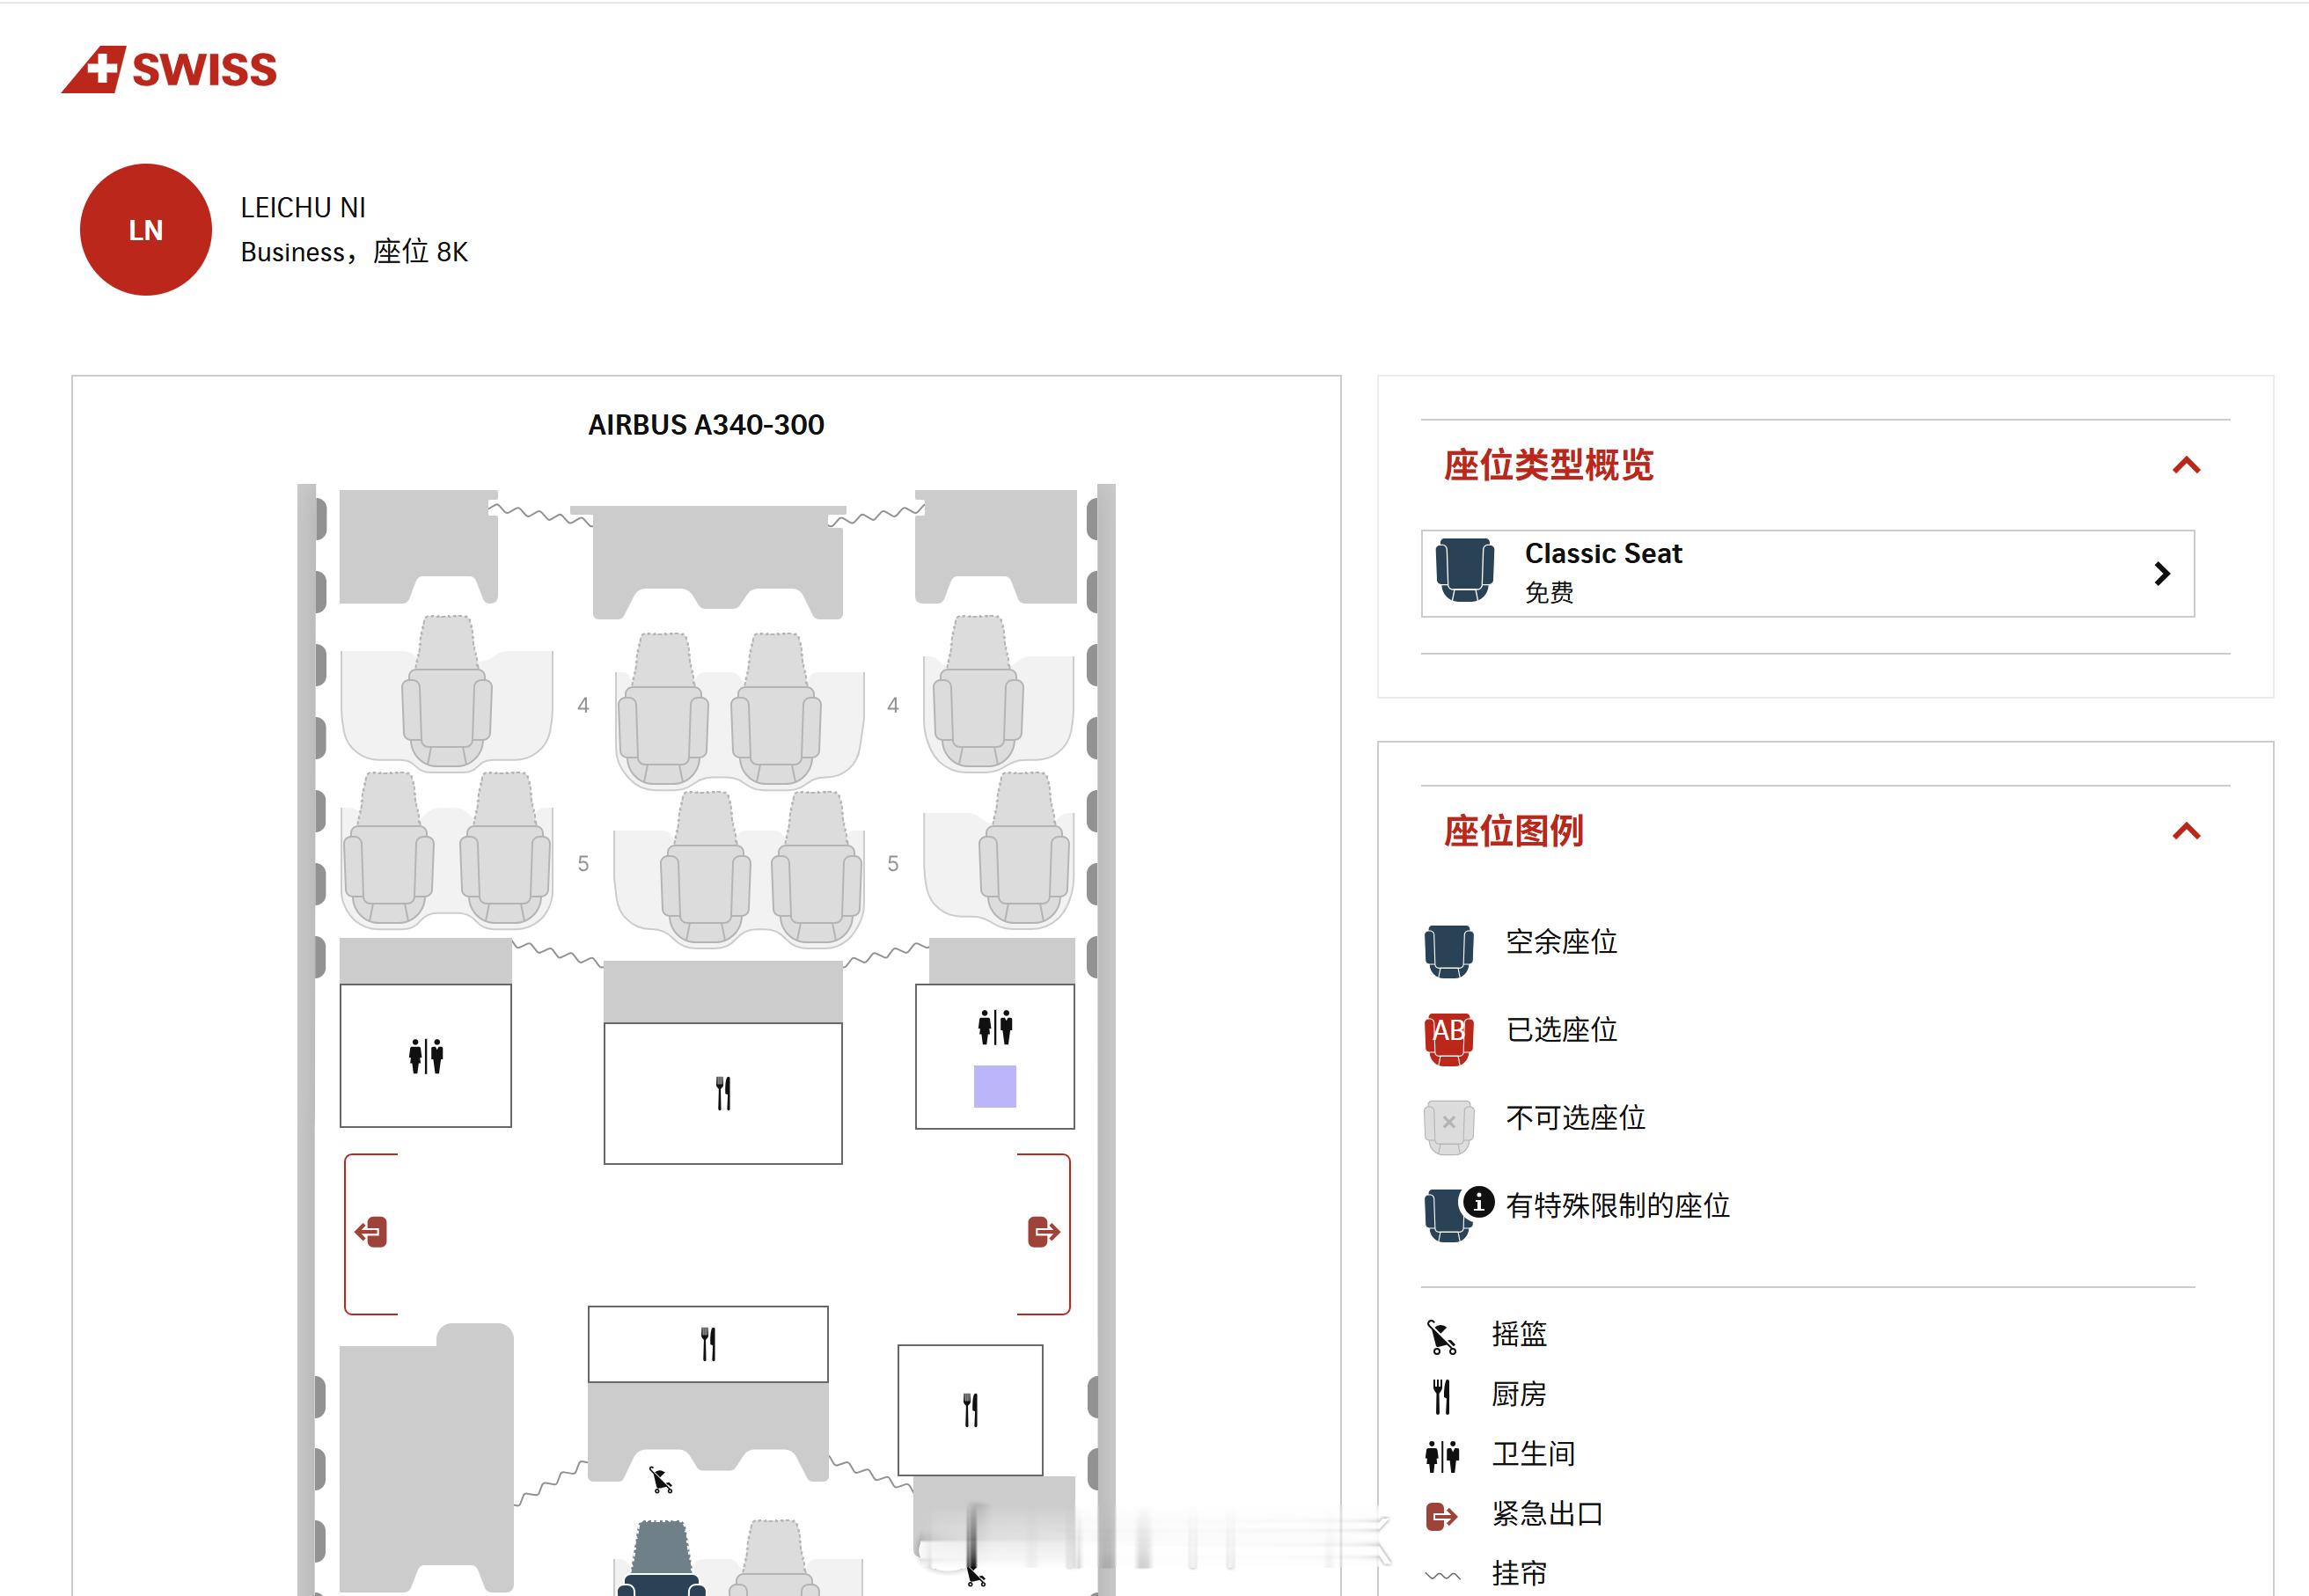The width and height of the screenshot is (2309, 1596).
Task: Click the 座位类型概览 heading text
Action: point(1548,465)
